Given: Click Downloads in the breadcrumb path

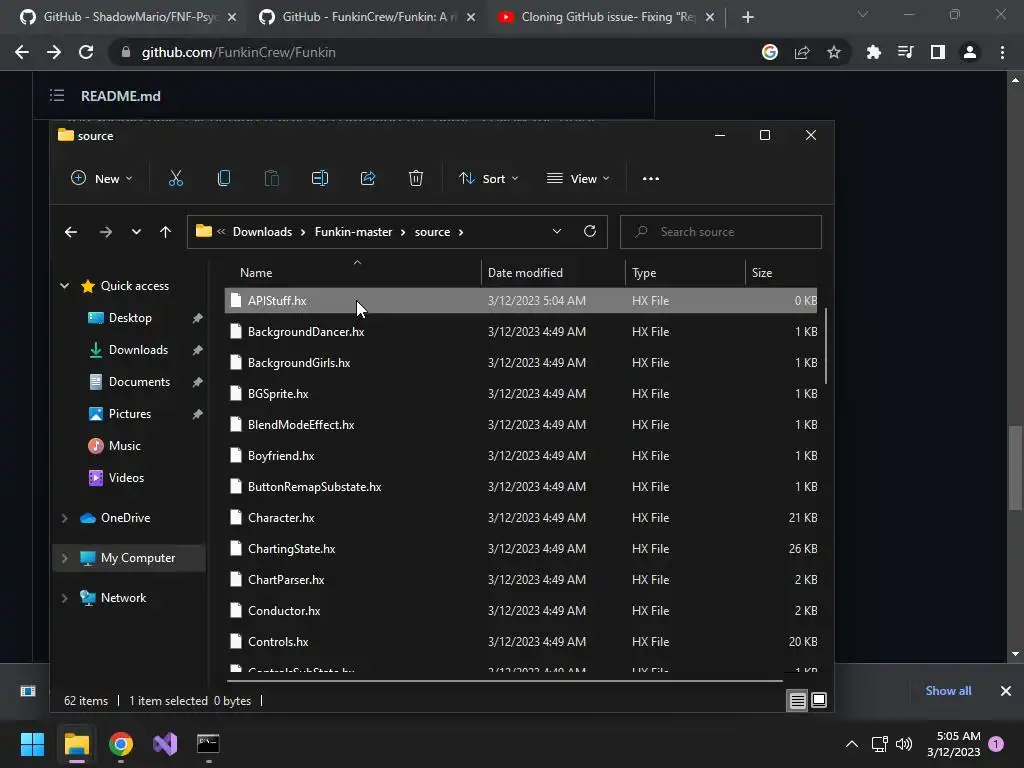Looking at the screenshot, I should coord(263,232).
